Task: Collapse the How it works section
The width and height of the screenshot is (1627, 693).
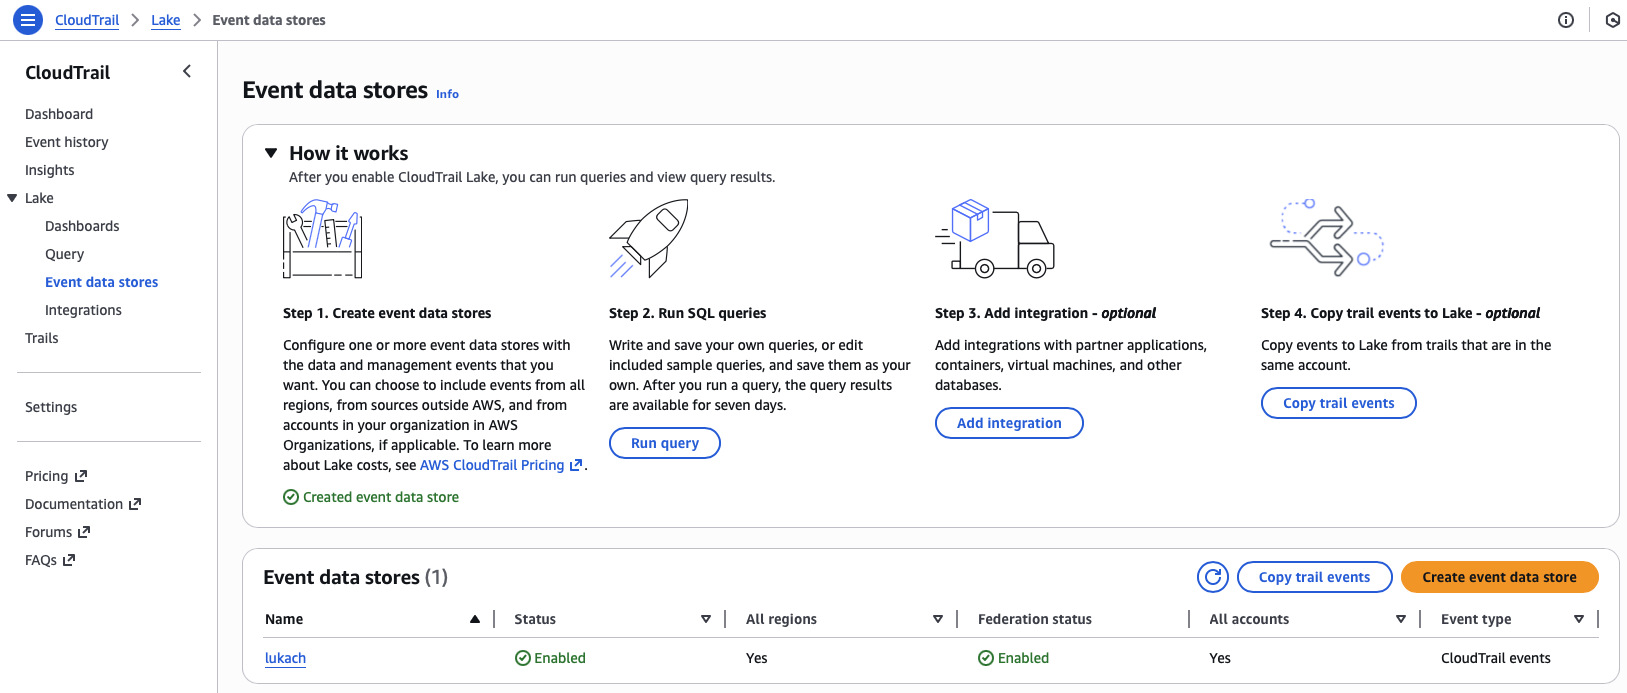Action: tap(271, 153)
